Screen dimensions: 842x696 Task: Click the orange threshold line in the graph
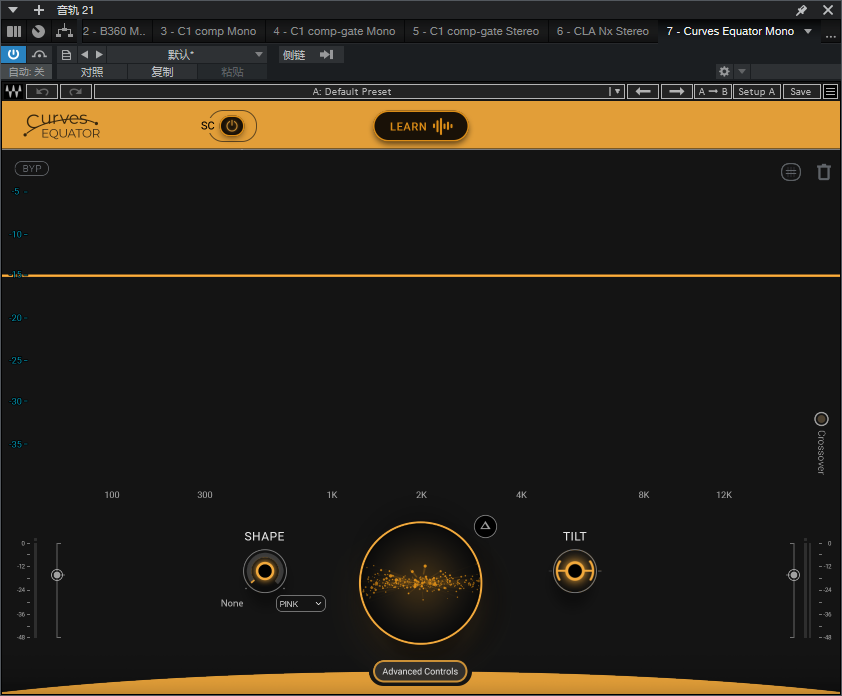(x=421, y=276)
